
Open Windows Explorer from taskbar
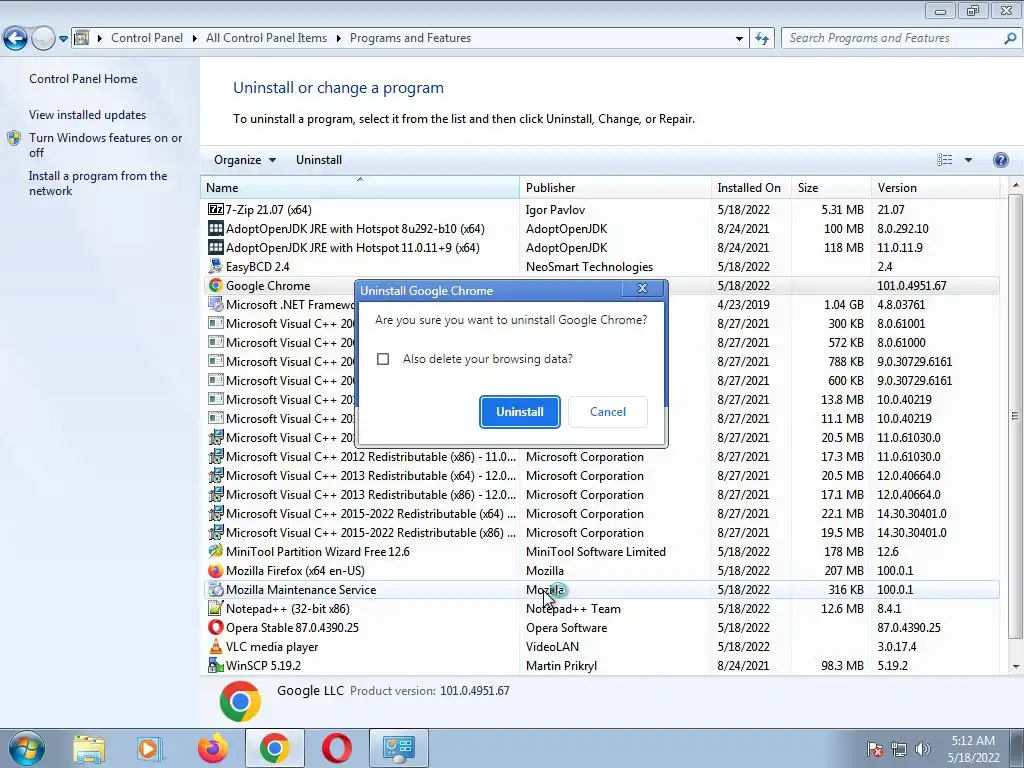[x=89, y=748]
